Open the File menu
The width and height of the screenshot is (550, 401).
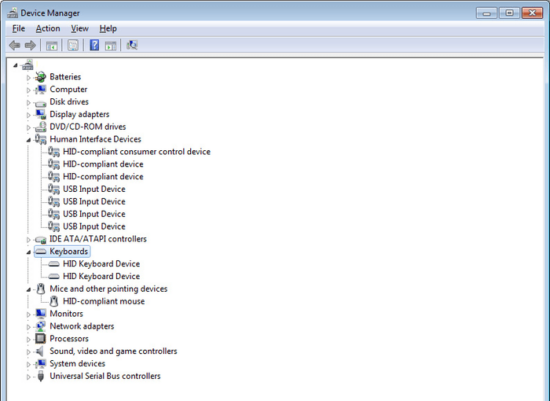[19, 28]
